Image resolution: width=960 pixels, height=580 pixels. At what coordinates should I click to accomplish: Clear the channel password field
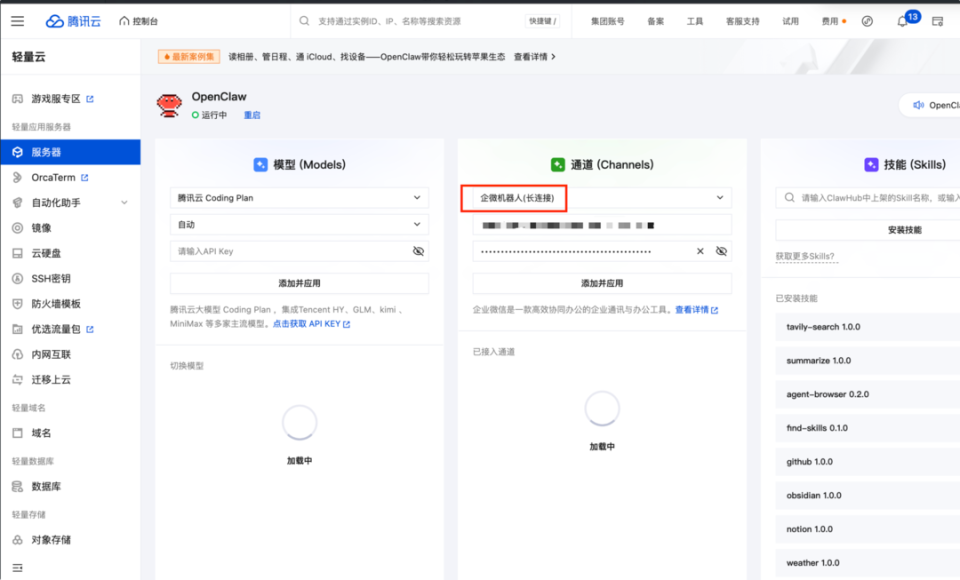699,251
